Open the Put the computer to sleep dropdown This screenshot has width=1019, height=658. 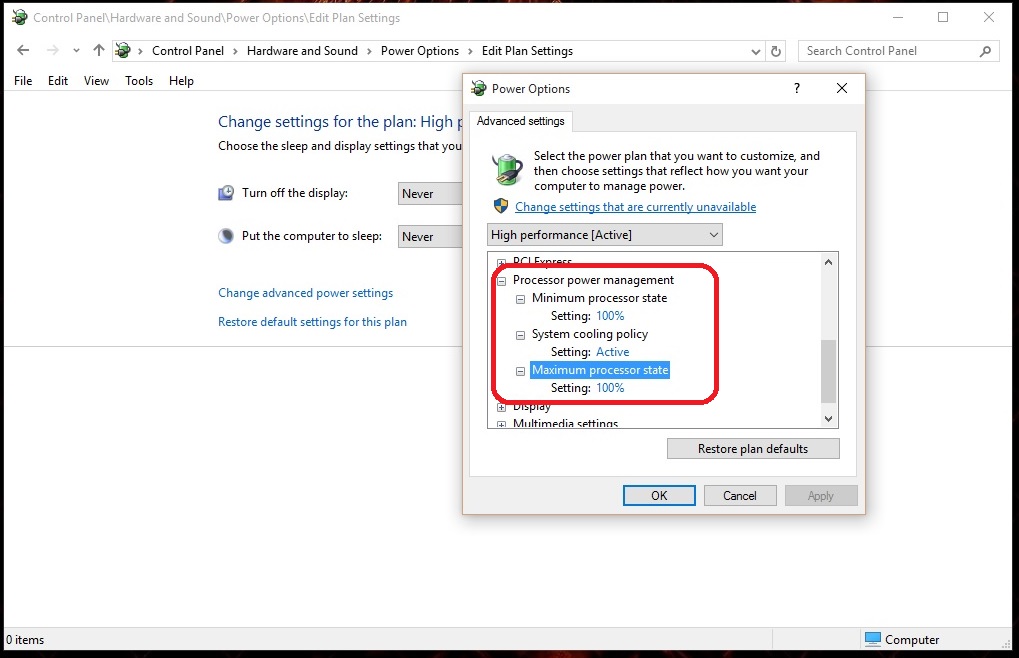[430, 237]
